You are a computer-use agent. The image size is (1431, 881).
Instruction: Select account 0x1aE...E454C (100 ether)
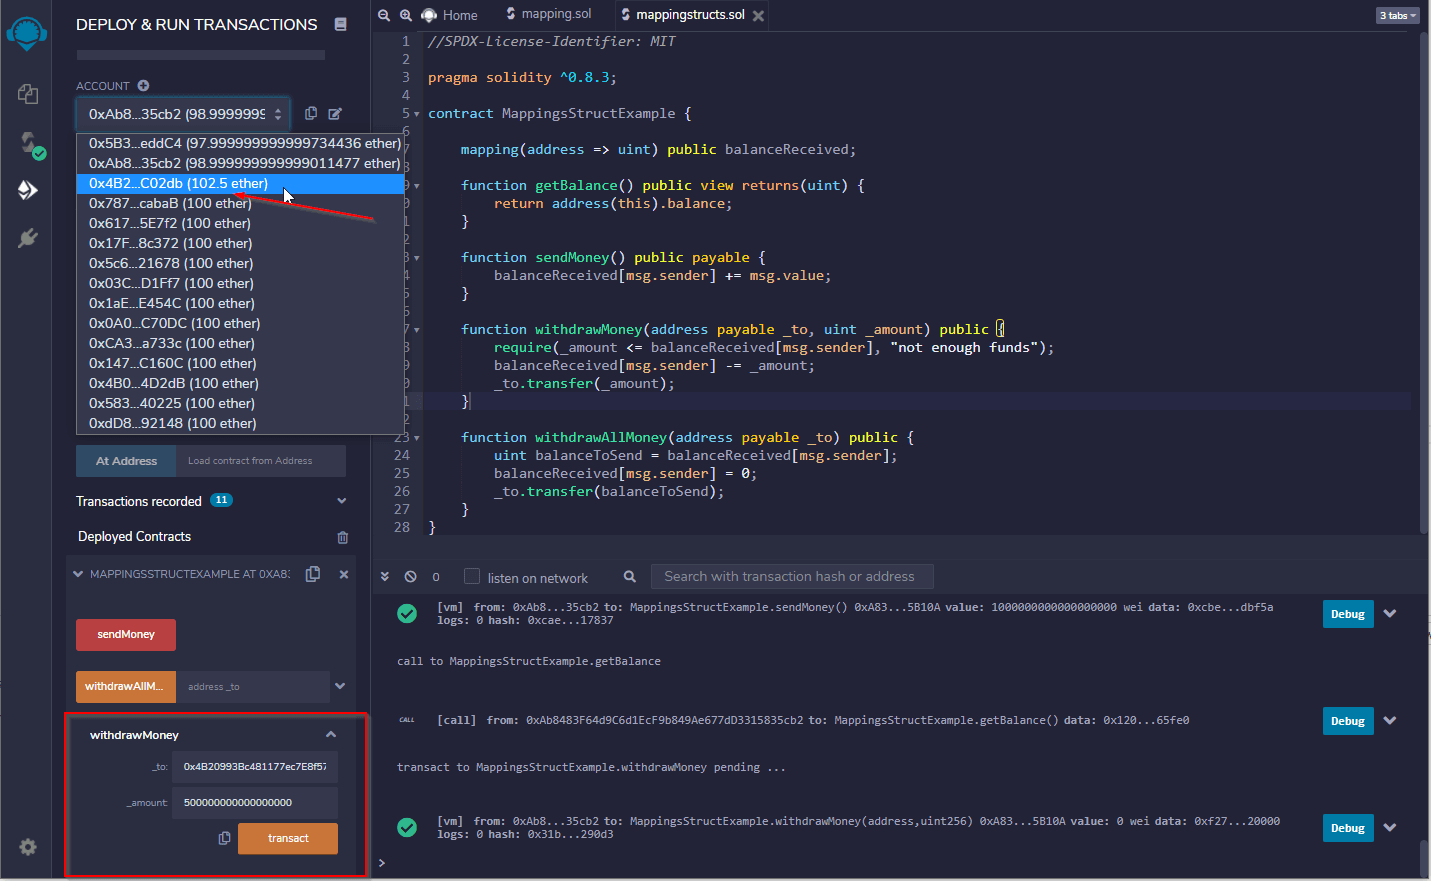tap(240, 303)
